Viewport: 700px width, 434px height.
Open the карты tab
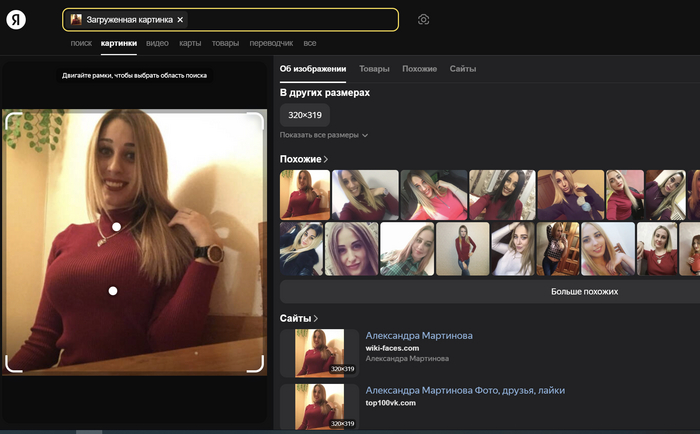point(190,43)
